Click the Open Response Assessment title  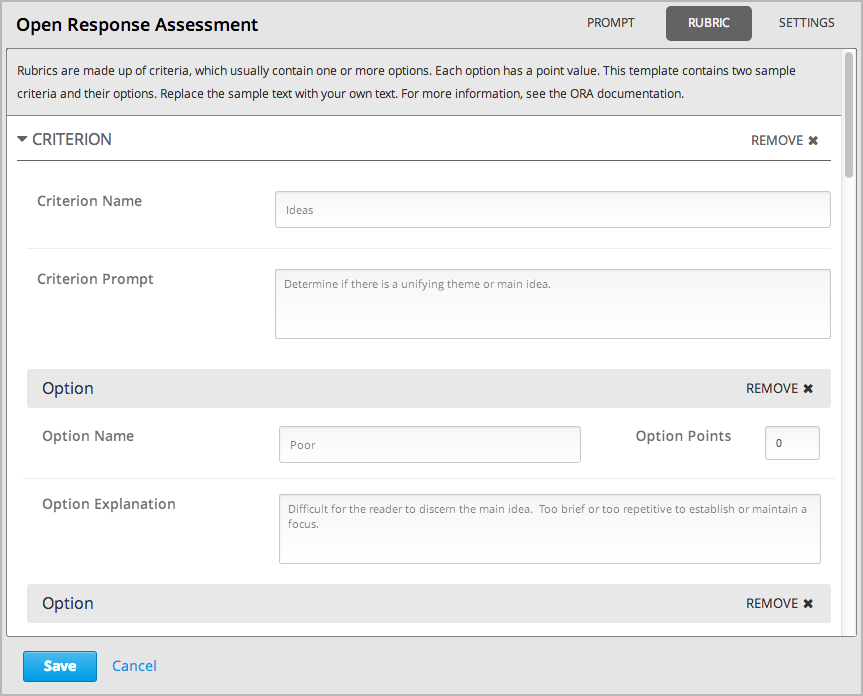pos(137,25)
